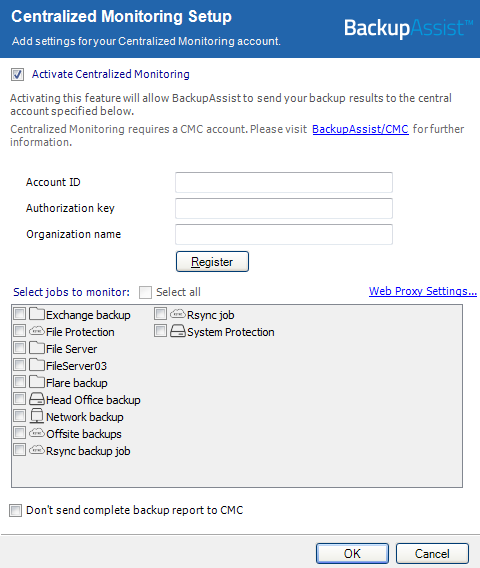The image size is (480, 568).
Task: Click the Head Office backup drive icon
Action: 37,399
